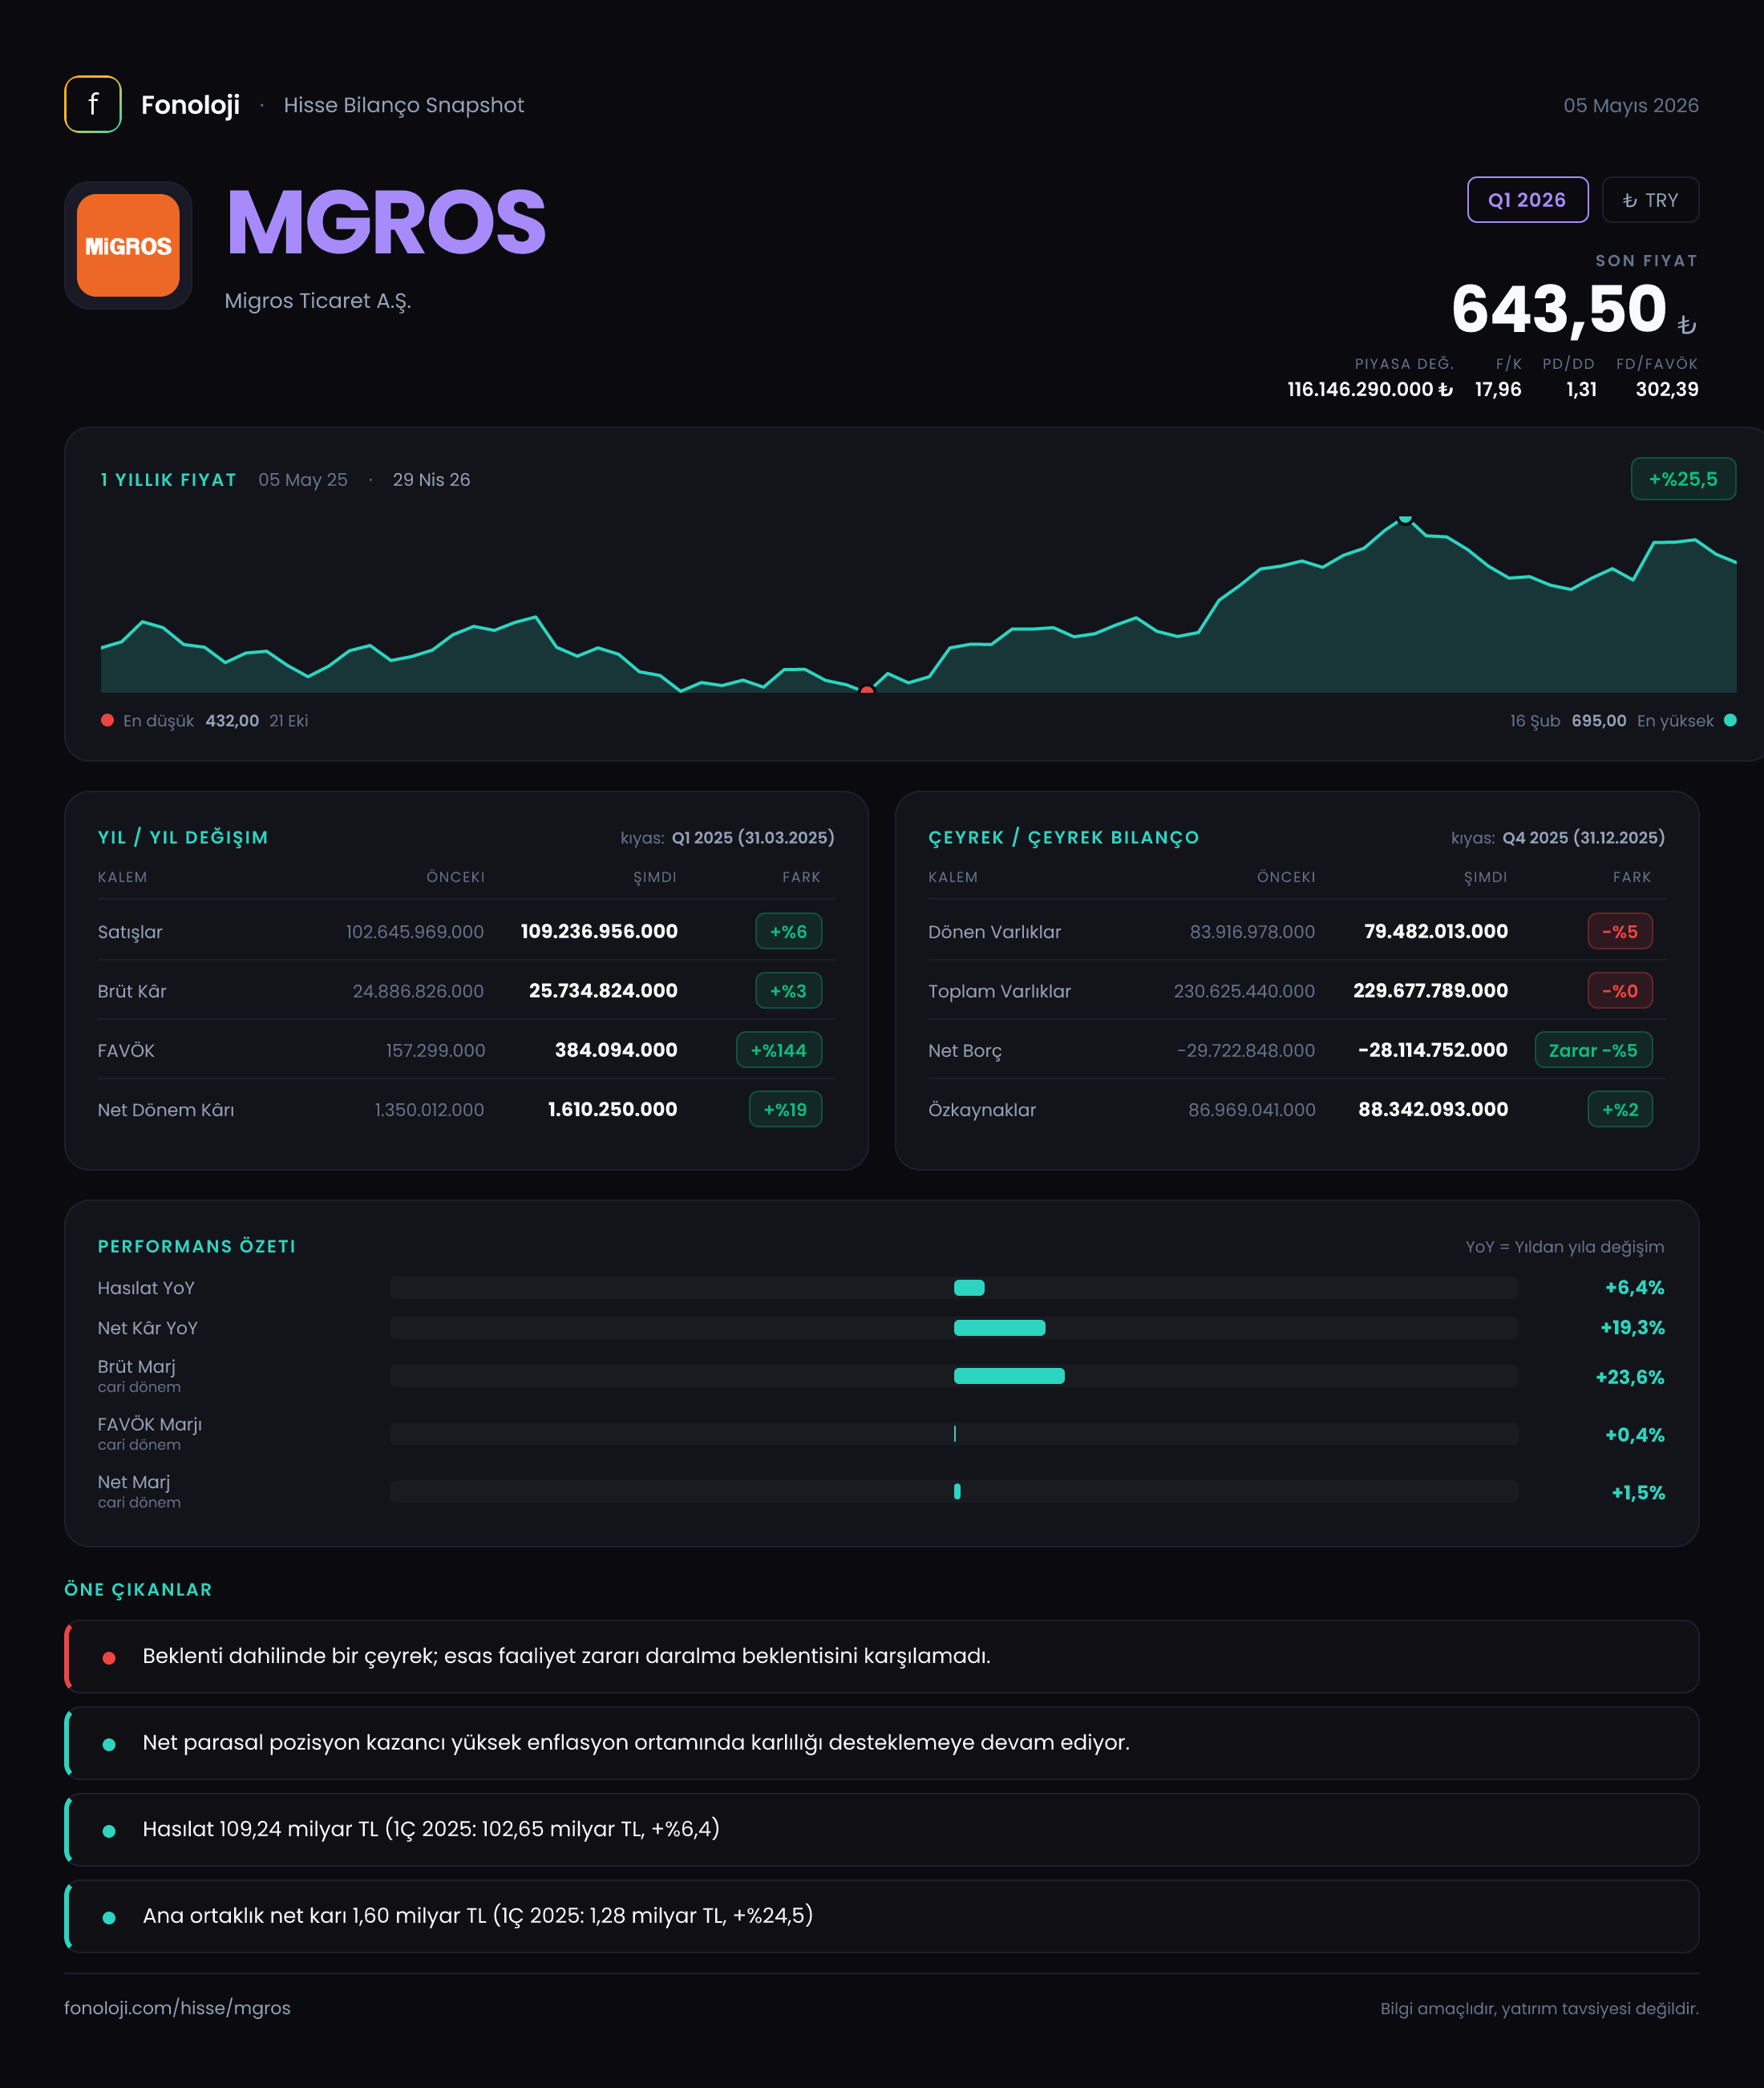Click Dönen Varlıklar value 79.482.013.000

coord(1436,931)
